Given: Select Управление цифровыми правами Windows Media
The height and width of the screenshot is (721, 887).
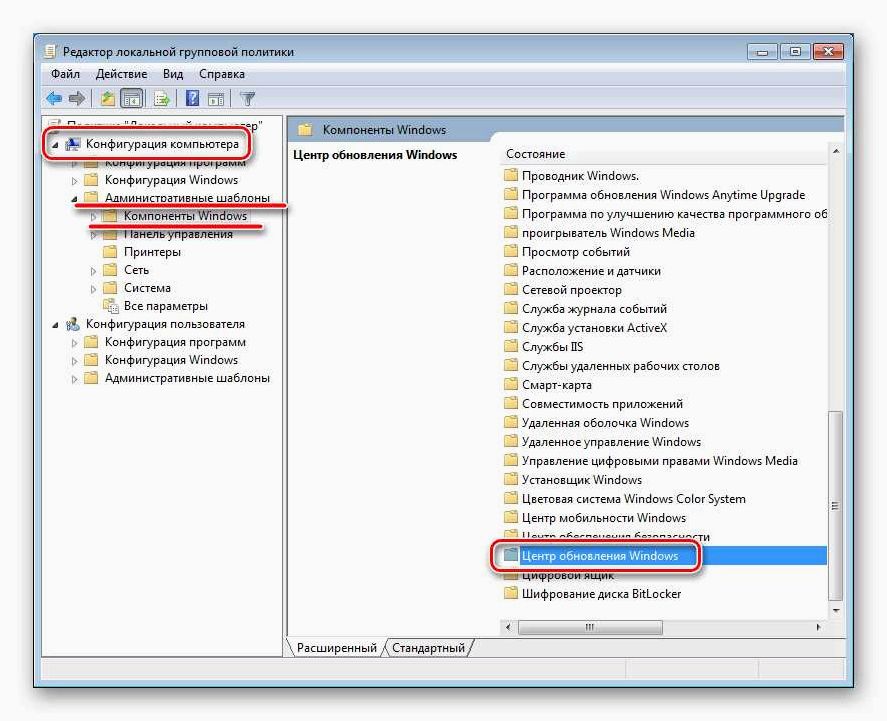Looking at the screenshot, I should [660, 461].
